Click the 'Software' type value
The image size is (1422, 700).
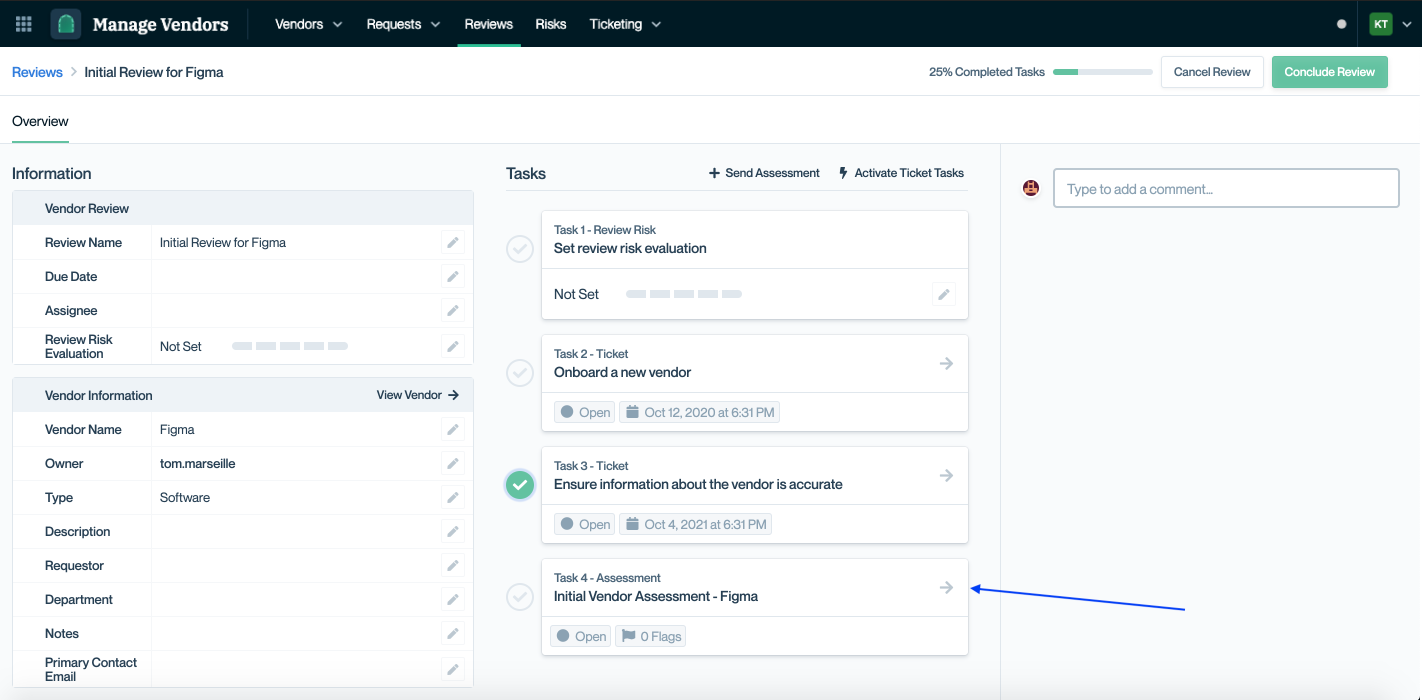[185, 498]
